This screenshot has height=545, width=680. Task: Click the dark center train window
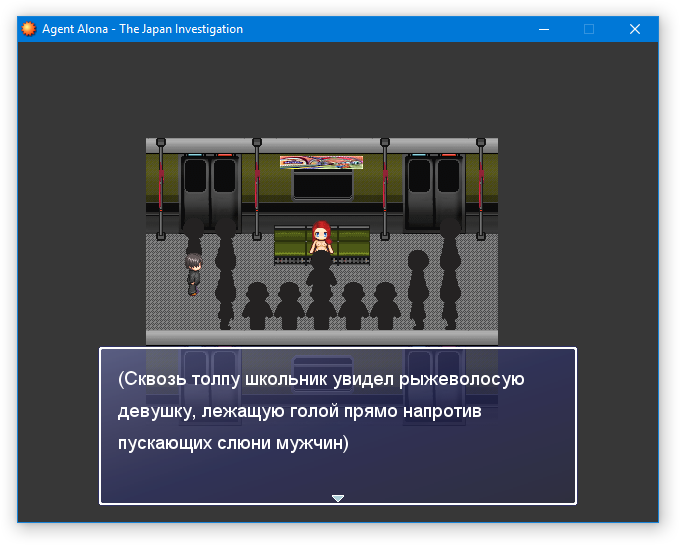(322, 185)
